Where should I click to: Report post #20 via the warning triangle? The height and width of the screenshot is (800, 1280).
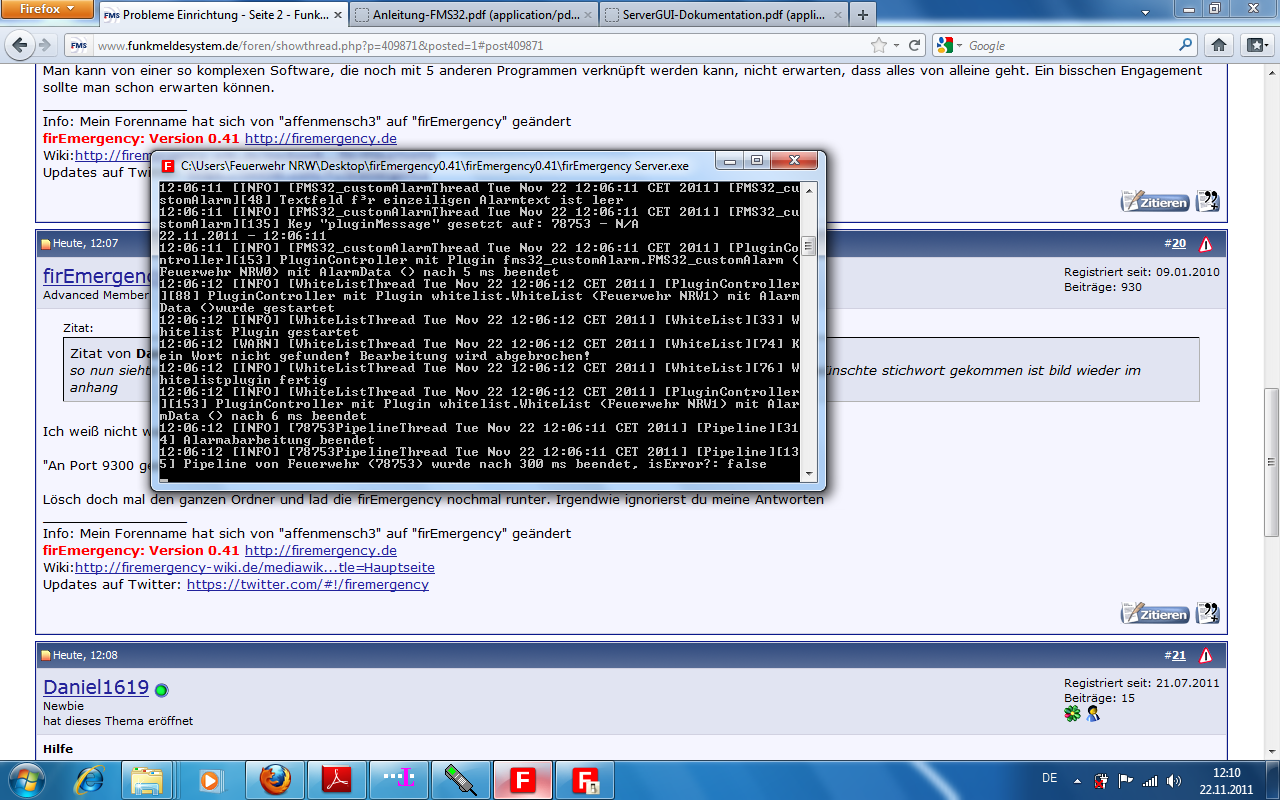1205,244
